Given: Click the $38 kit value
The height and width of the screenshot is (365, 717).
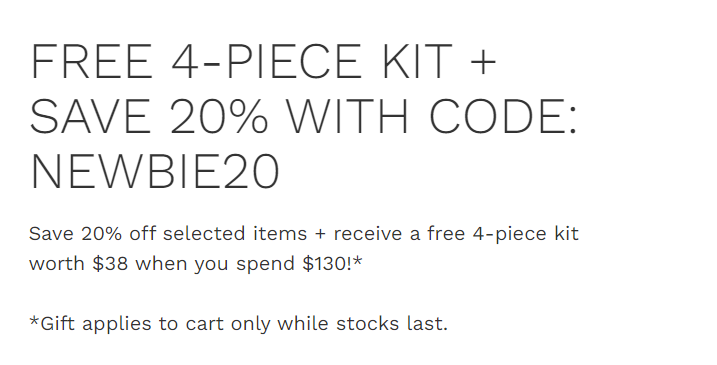Looking at the screenshot, I should pos(110,264).
